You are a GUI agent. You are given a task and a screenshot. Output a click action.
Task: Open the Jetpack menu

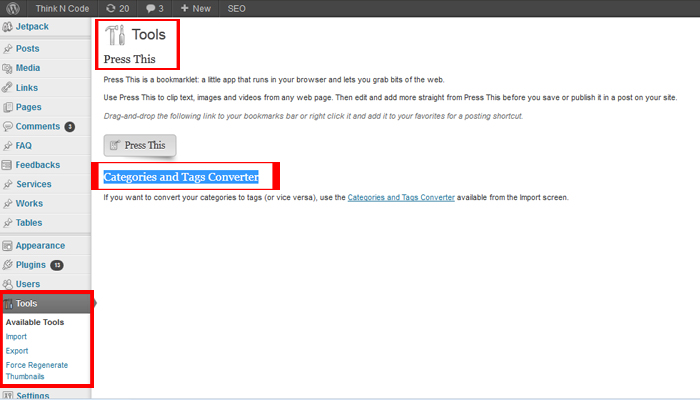[x=32, y=26]
